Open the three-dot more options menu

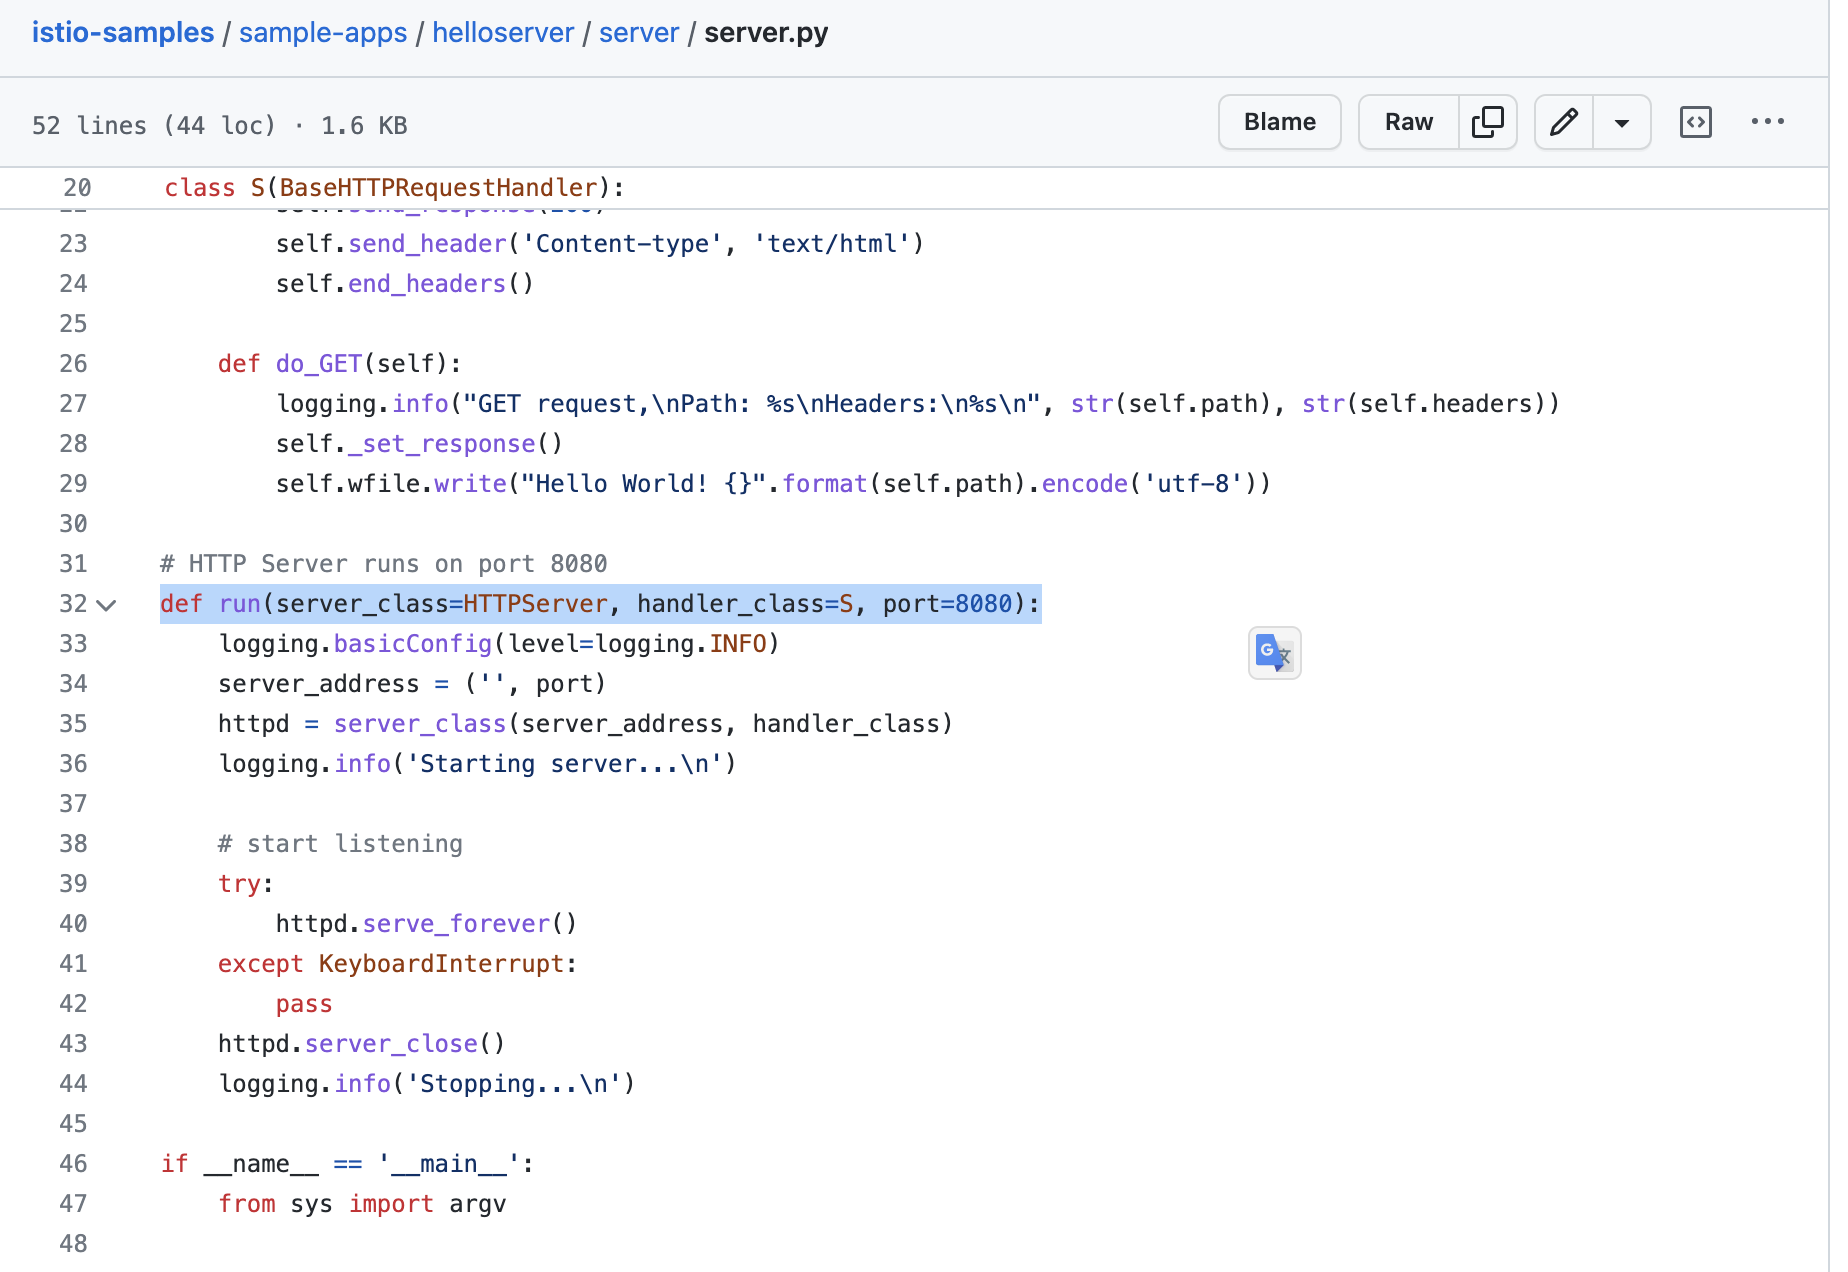tap(1767, 122)
